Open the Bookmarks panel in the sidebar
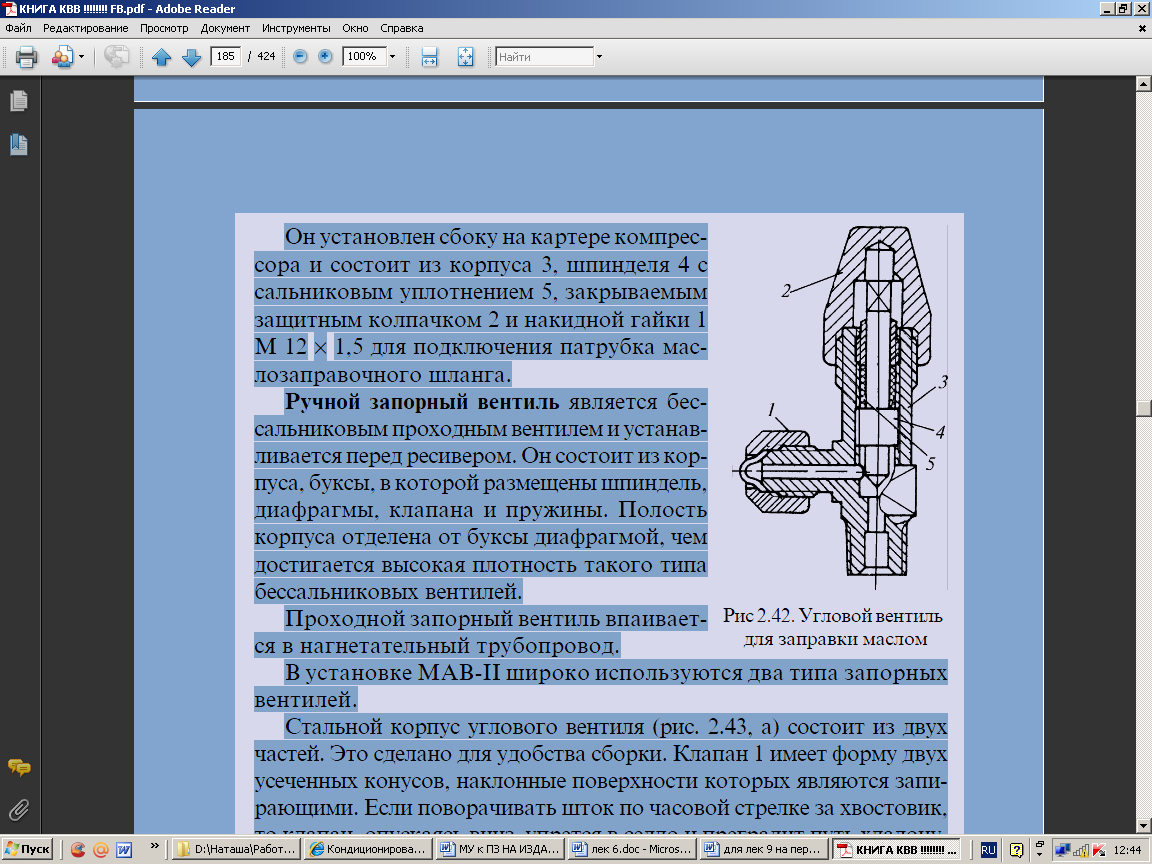Viewport: 1152px width, 864px height. pyautogui.click(x=18, y=144)
